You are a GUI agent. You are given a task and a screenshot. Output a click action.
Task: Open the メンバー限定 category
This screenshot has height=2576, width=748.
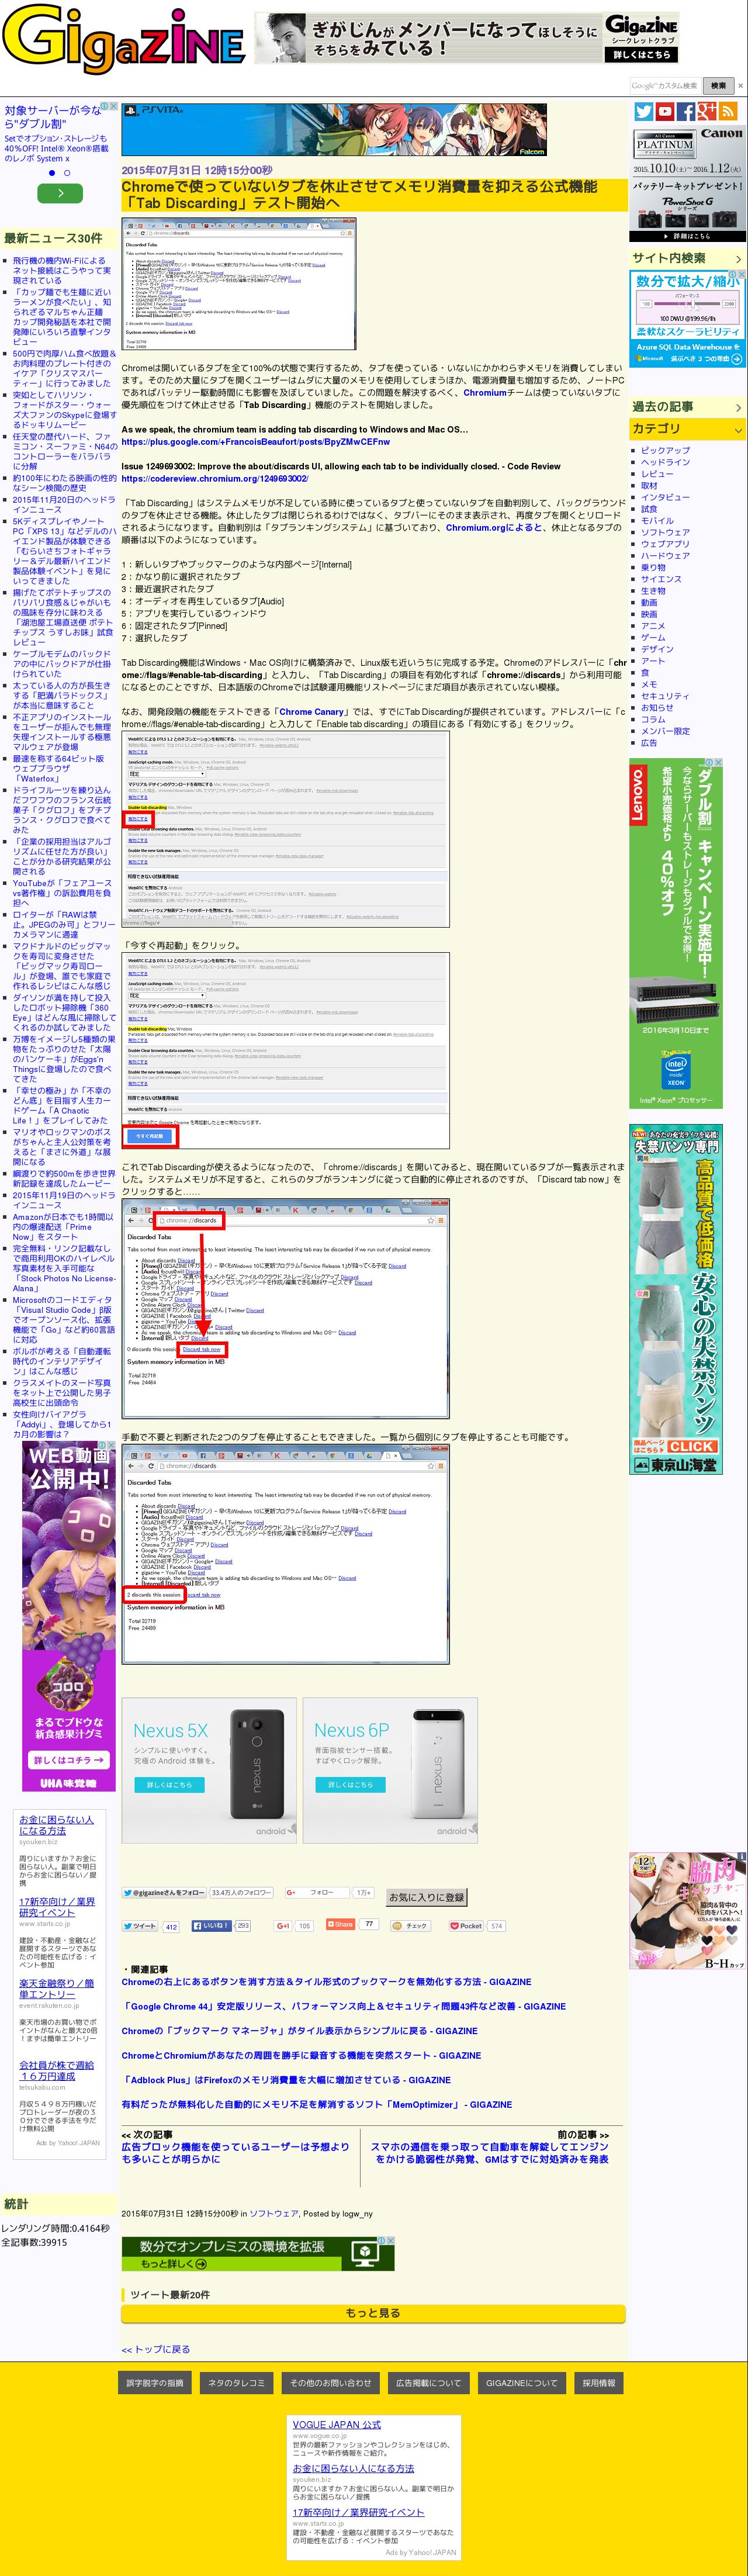pos(665,731)
